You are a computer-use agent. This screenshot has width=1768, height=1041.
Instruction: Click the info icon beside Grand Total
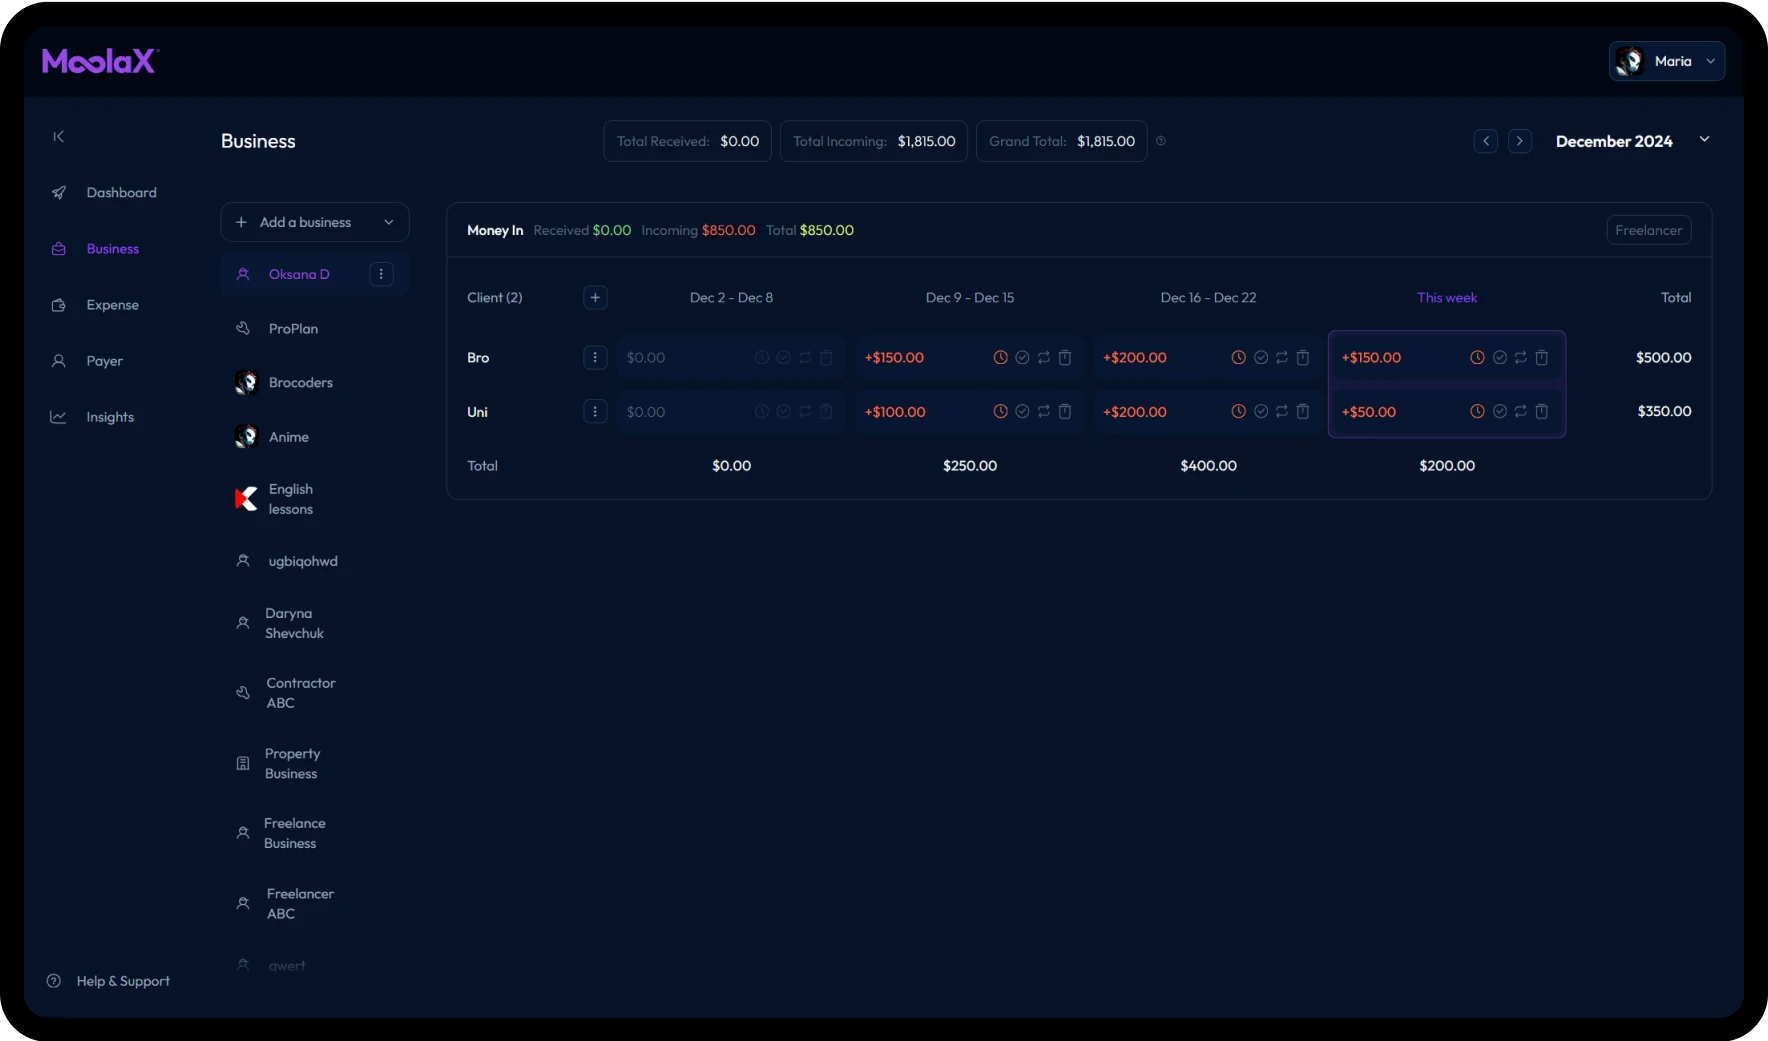[x=1161, y=141]
